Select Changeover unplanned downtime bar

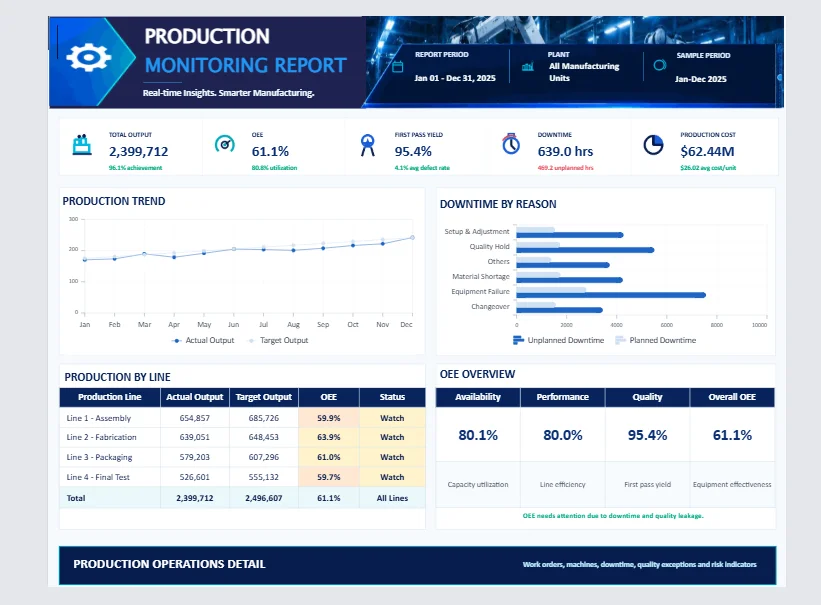pyautogui.click(x=559, y=310)
